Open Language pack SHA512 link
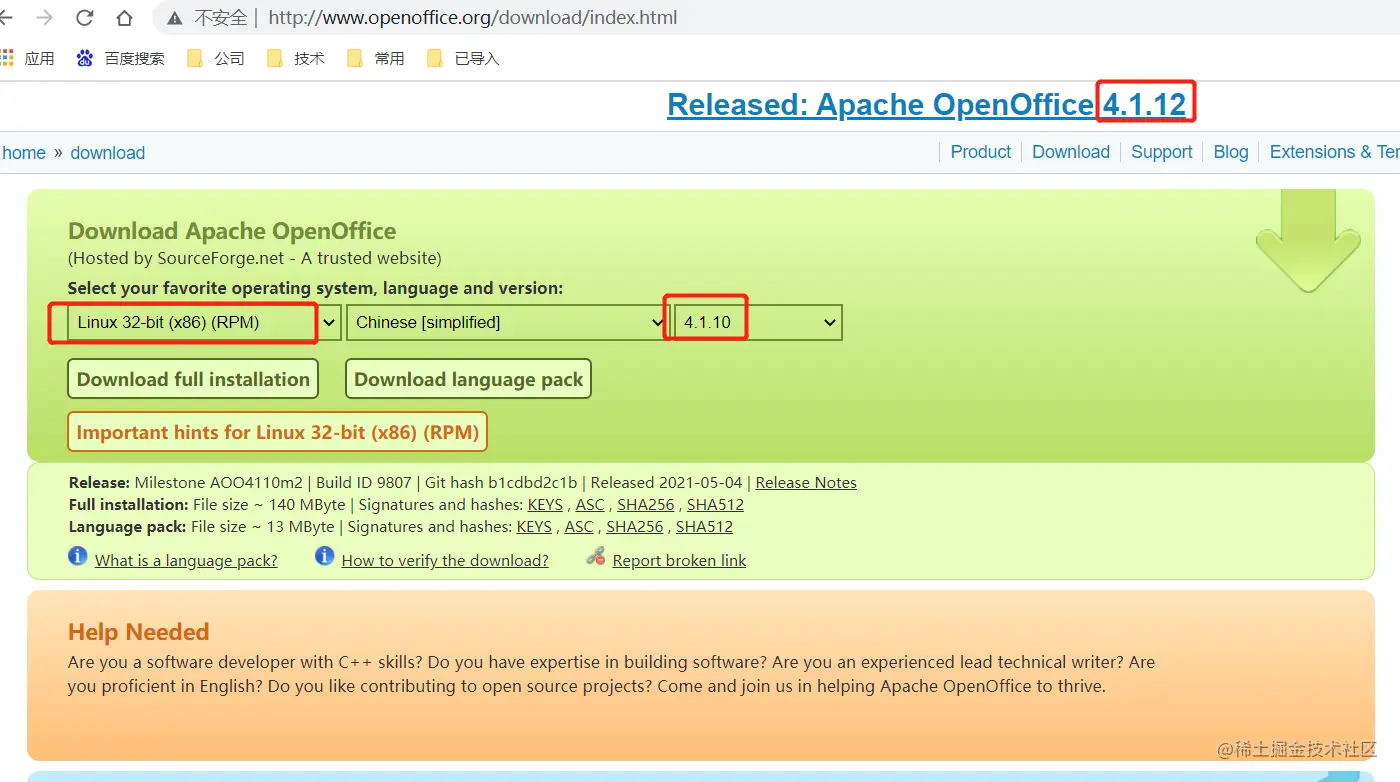This screenshot has height=782, width=1400. [704, 527]
